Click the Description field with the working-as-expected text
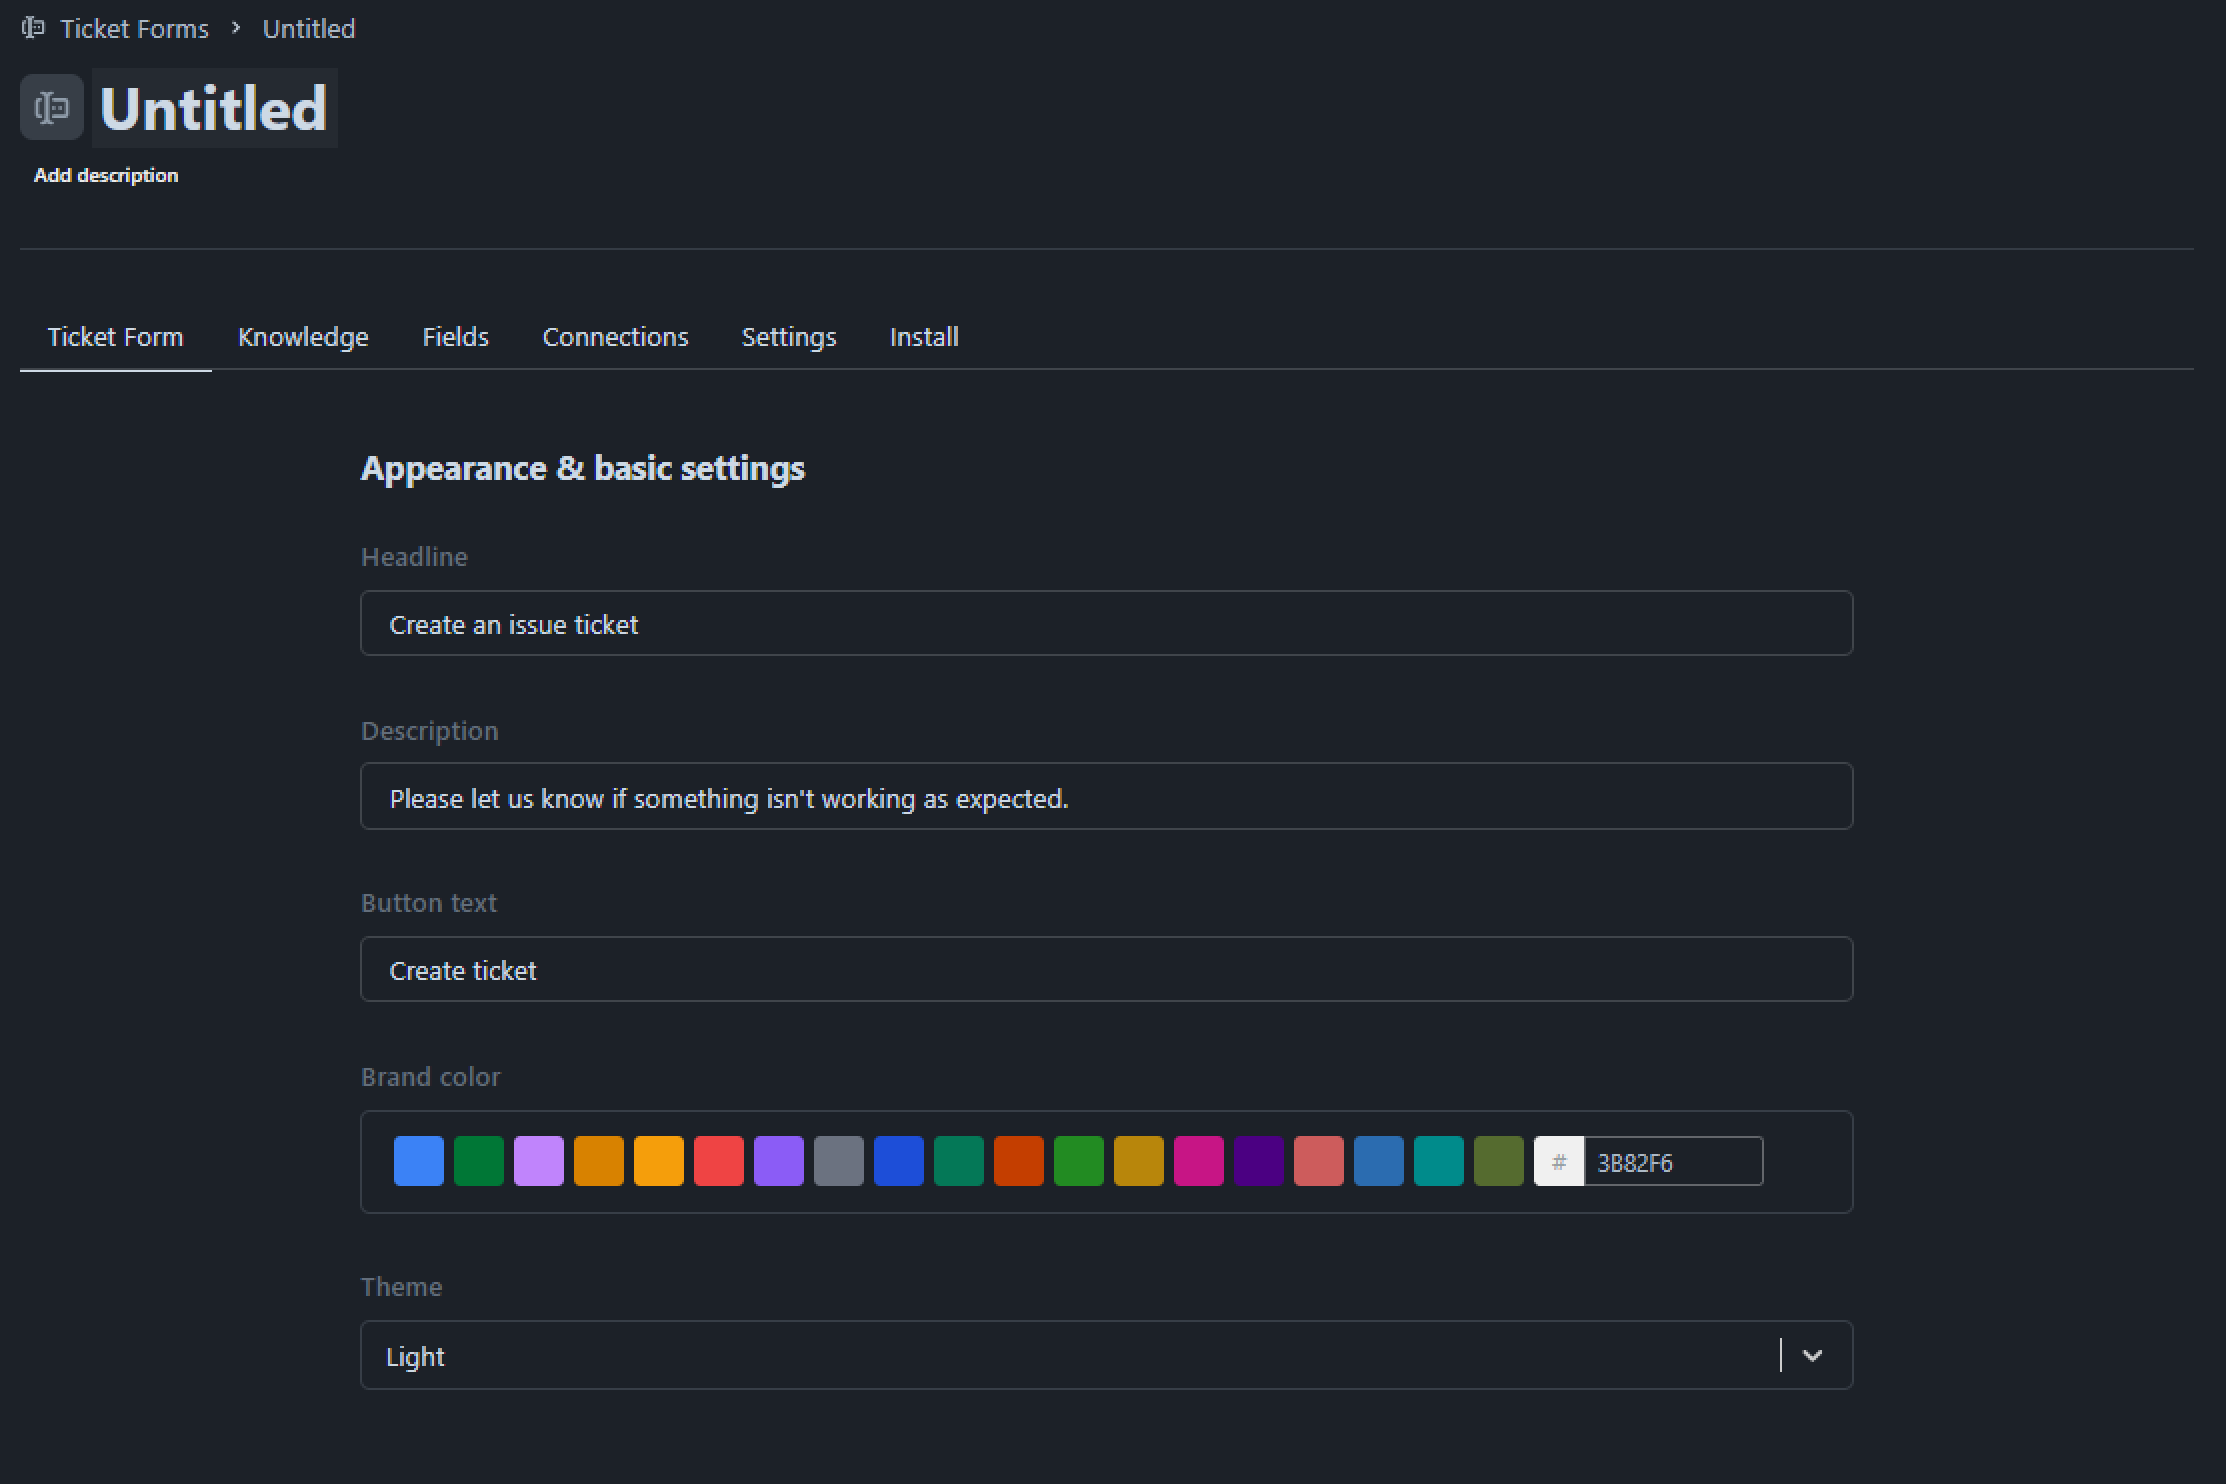The width and height of the screenshot is (2226, 1484). [1105, 796]
